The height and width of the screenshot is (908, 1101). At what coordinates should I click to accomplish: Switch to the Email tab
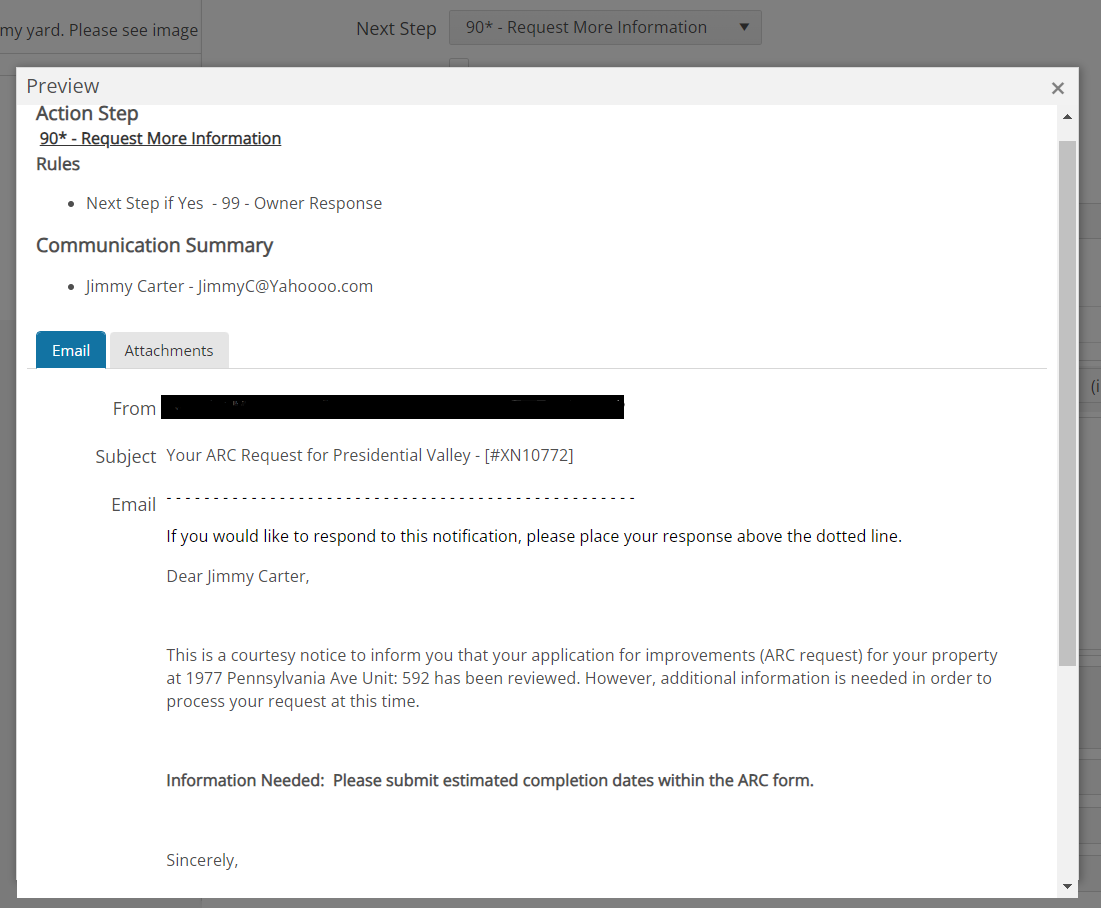(71, 350)
